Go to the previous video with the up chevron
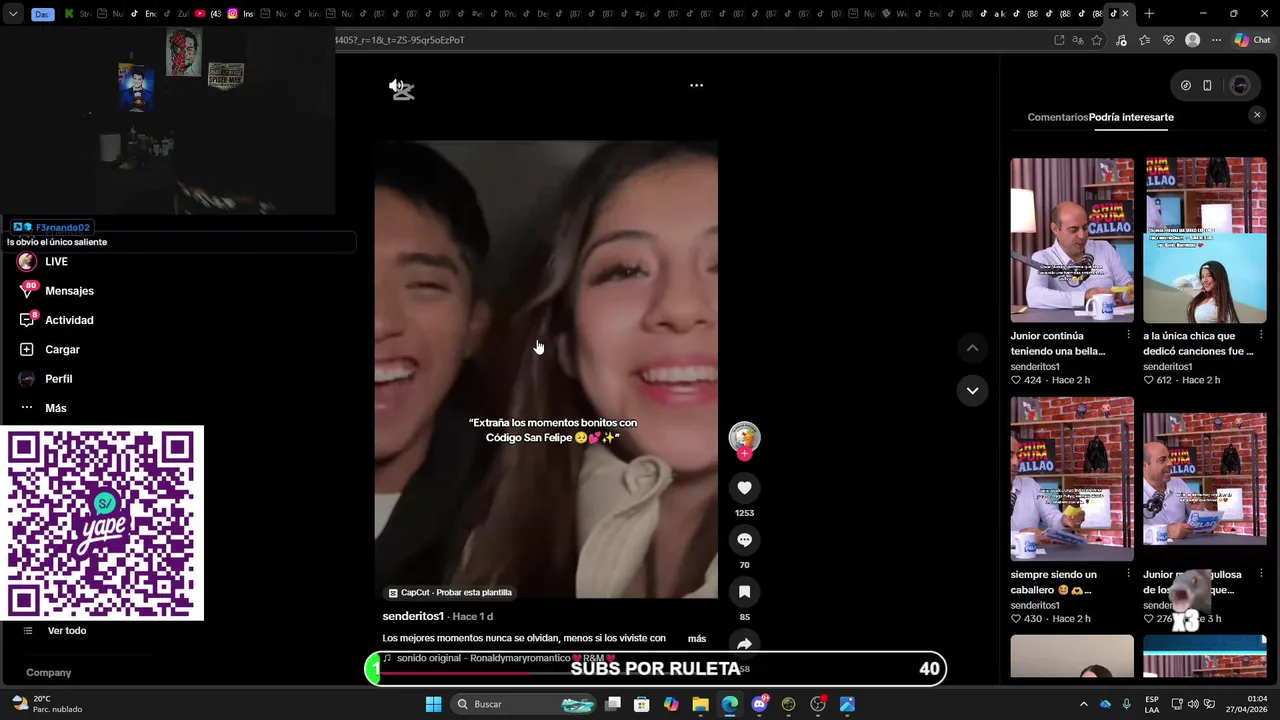This screenshot has width=1280, height=720. click(x=972, y=348)
